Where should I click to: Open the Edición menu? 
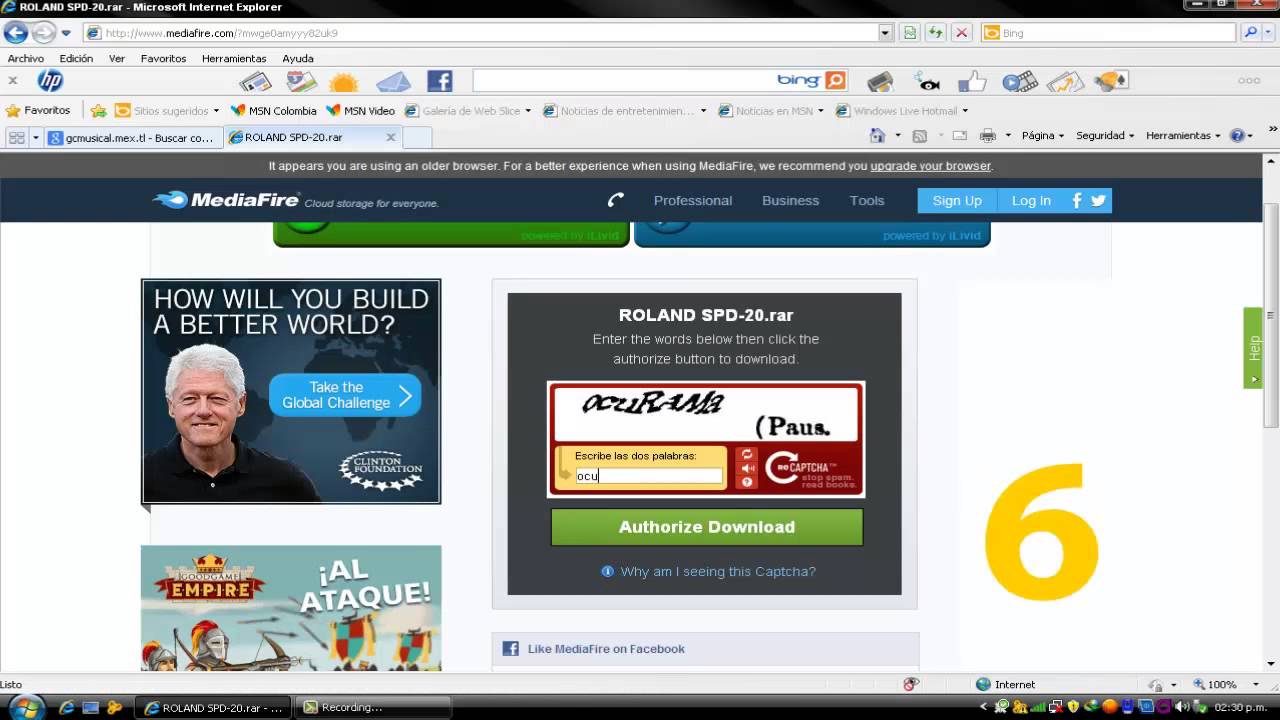pos(76,59)
